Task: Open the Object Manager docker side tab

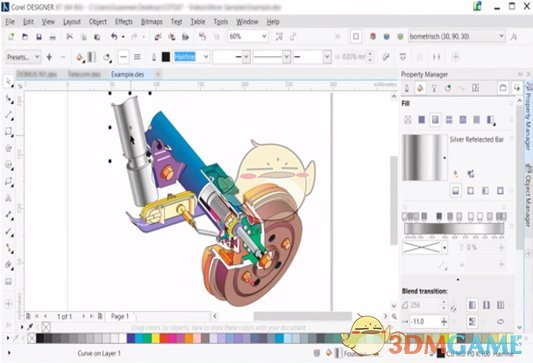Action: point(528,195)
